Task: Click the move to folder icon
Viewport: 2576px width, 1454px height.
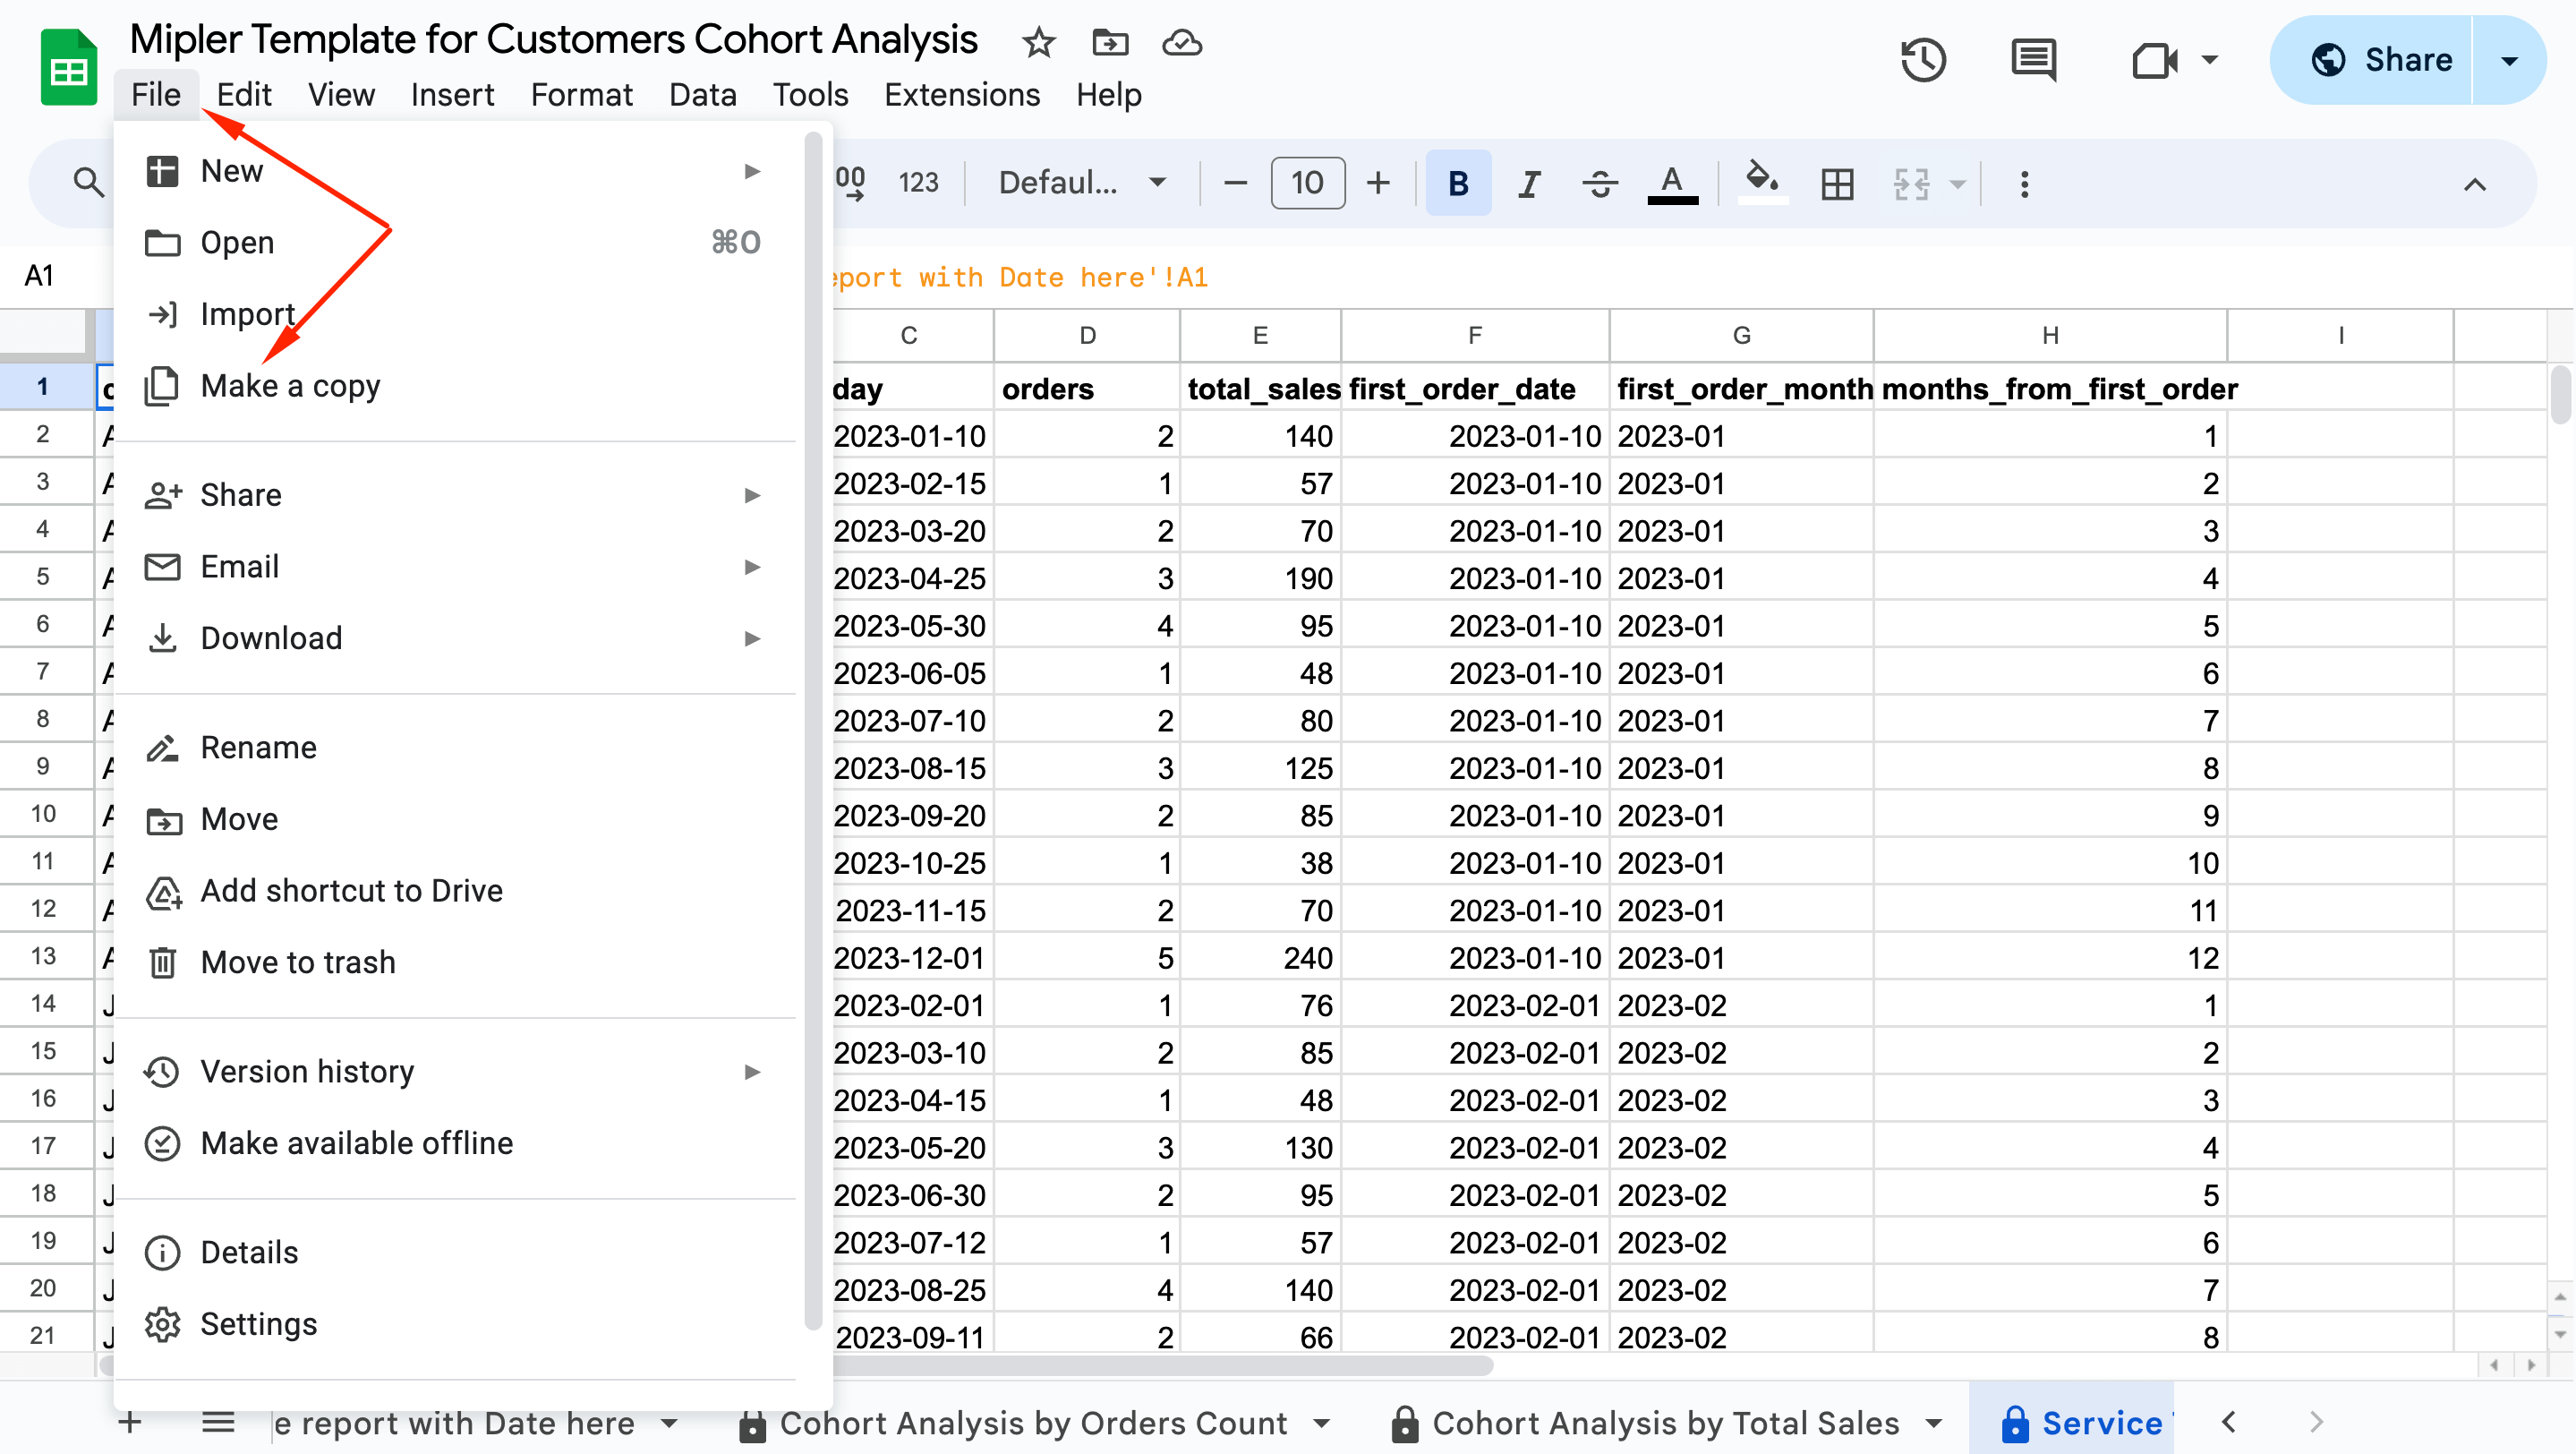Action: click(x=1110, y=42)
